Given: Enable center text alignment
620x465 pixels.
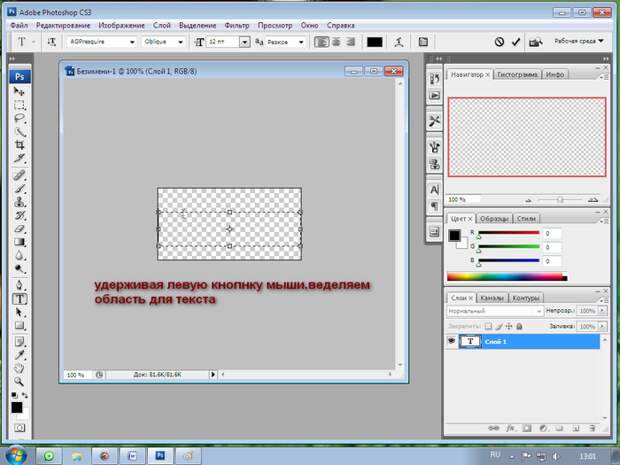Looking at the screenshot, I should point(336,42).
